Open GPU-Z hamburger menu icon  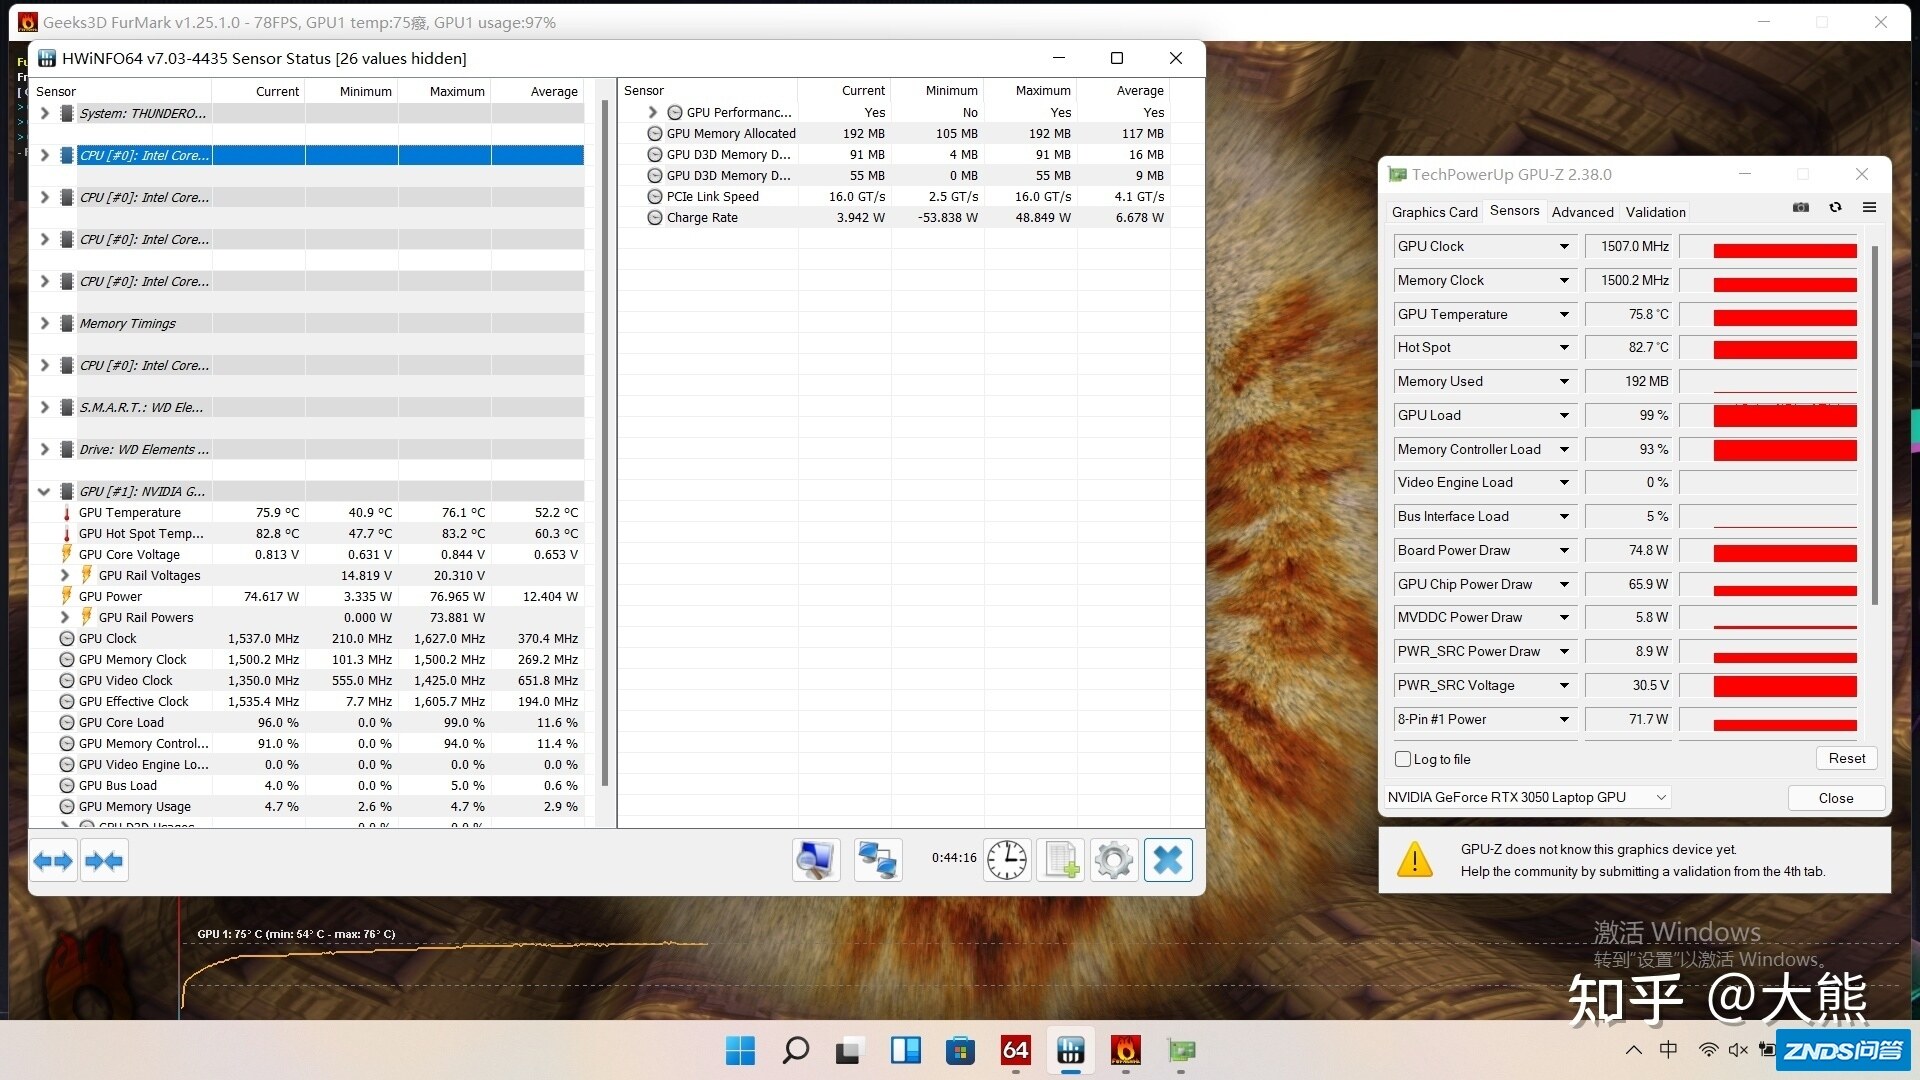(1869, 208)
